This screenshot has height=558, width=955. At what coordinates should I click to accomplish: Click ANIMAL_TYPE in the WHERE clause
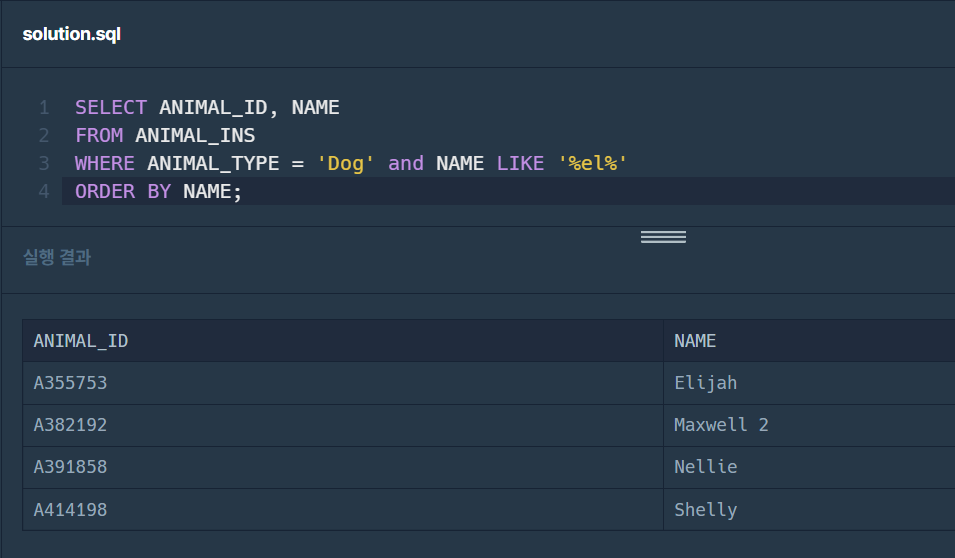[213, 163]
